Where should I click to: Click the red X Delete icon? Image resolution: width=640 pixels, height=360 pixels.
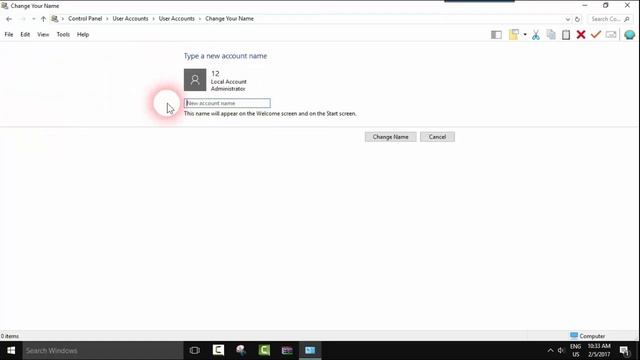(x=581, y=35)
